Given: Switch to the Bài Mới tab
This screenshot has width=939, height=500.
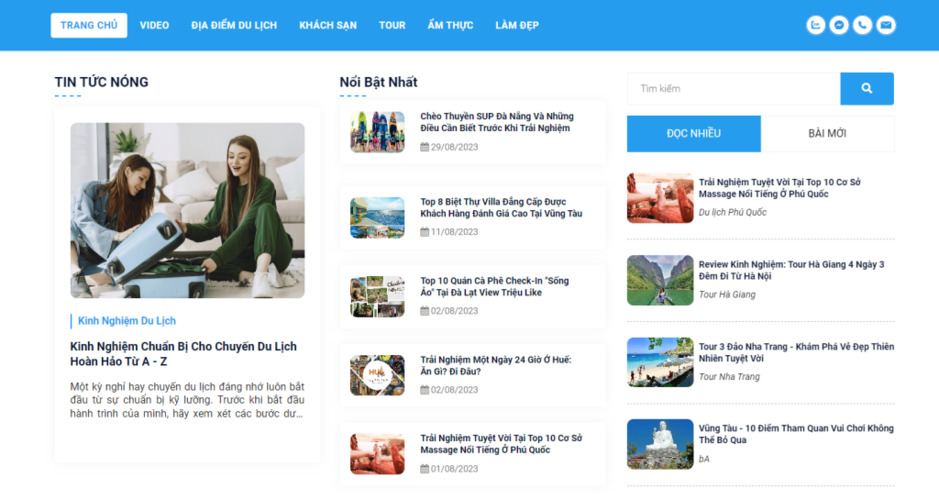Looking at the screenshot, I should click(827, 134).
